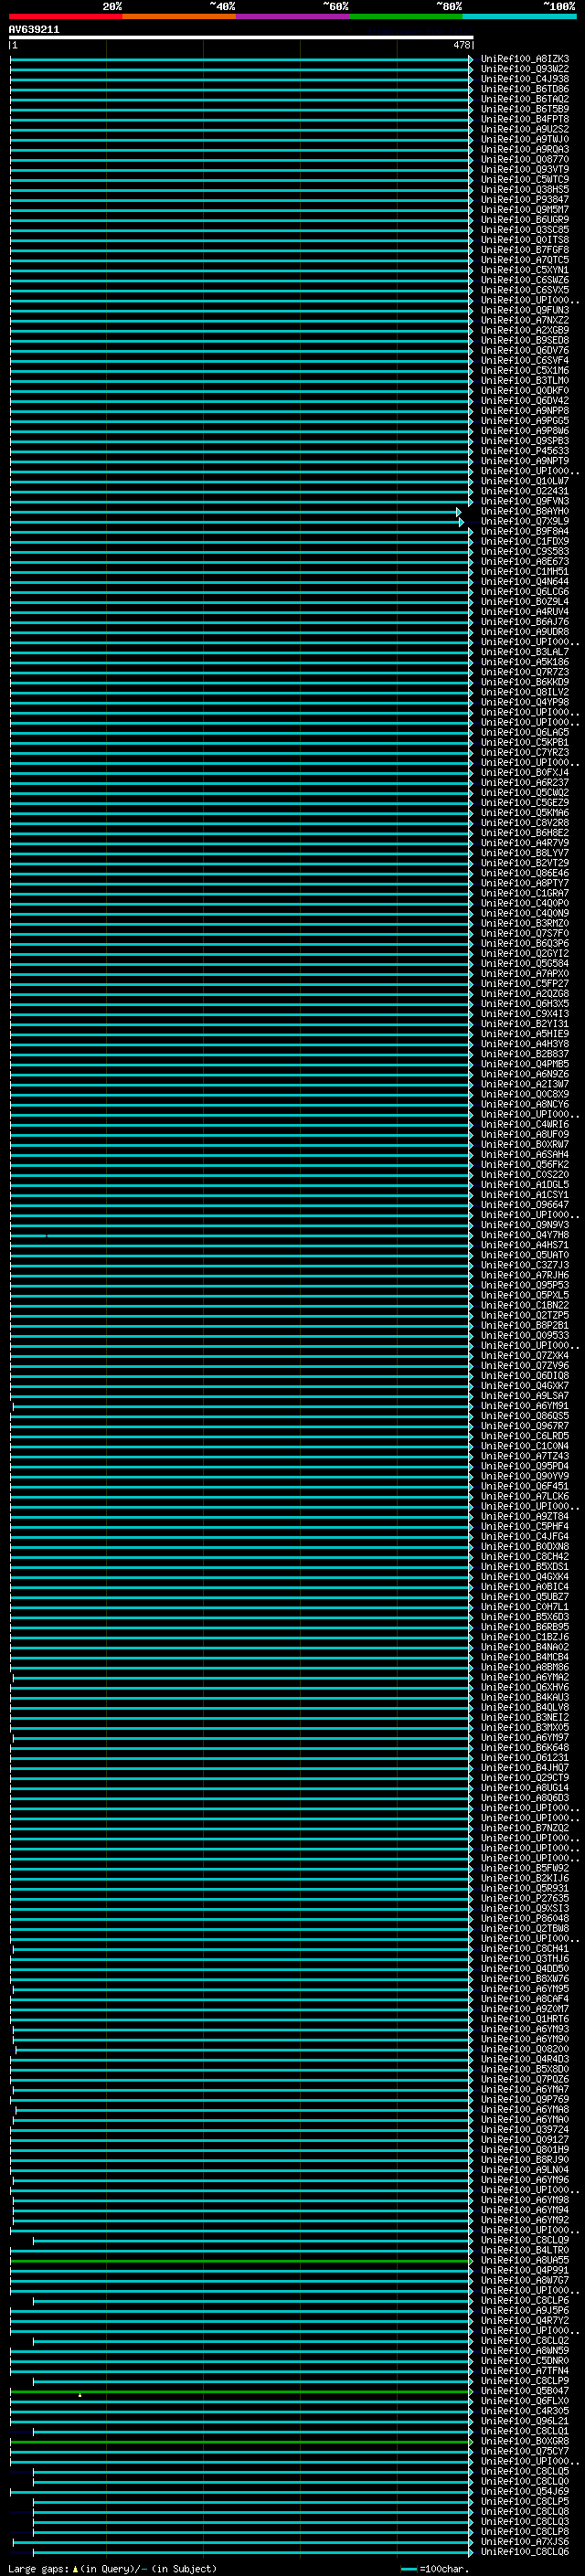Select hit UniRef100_Q4GXK7
The height and width of the screenshot is (2576, 585).
click(524, 1386)
